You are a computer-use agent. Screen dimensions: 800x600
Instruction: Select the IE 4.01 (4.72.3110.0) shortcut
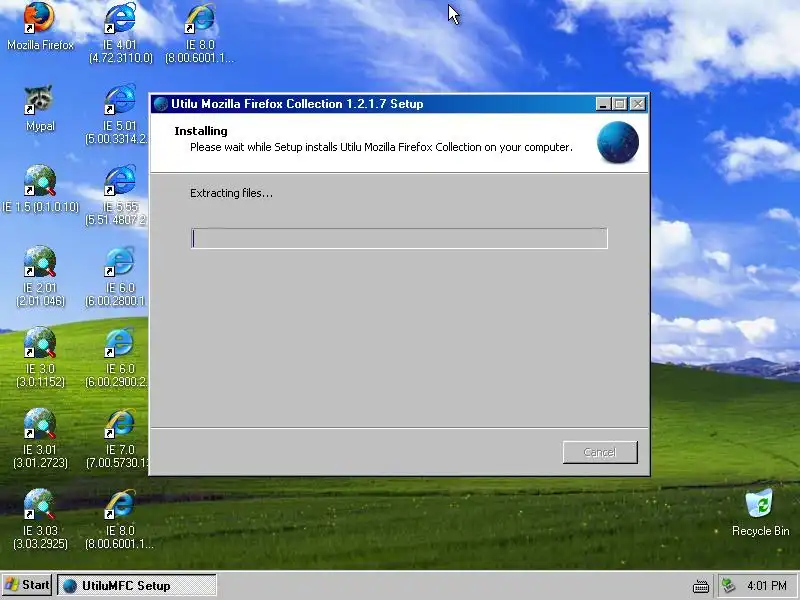pos(120,33)
